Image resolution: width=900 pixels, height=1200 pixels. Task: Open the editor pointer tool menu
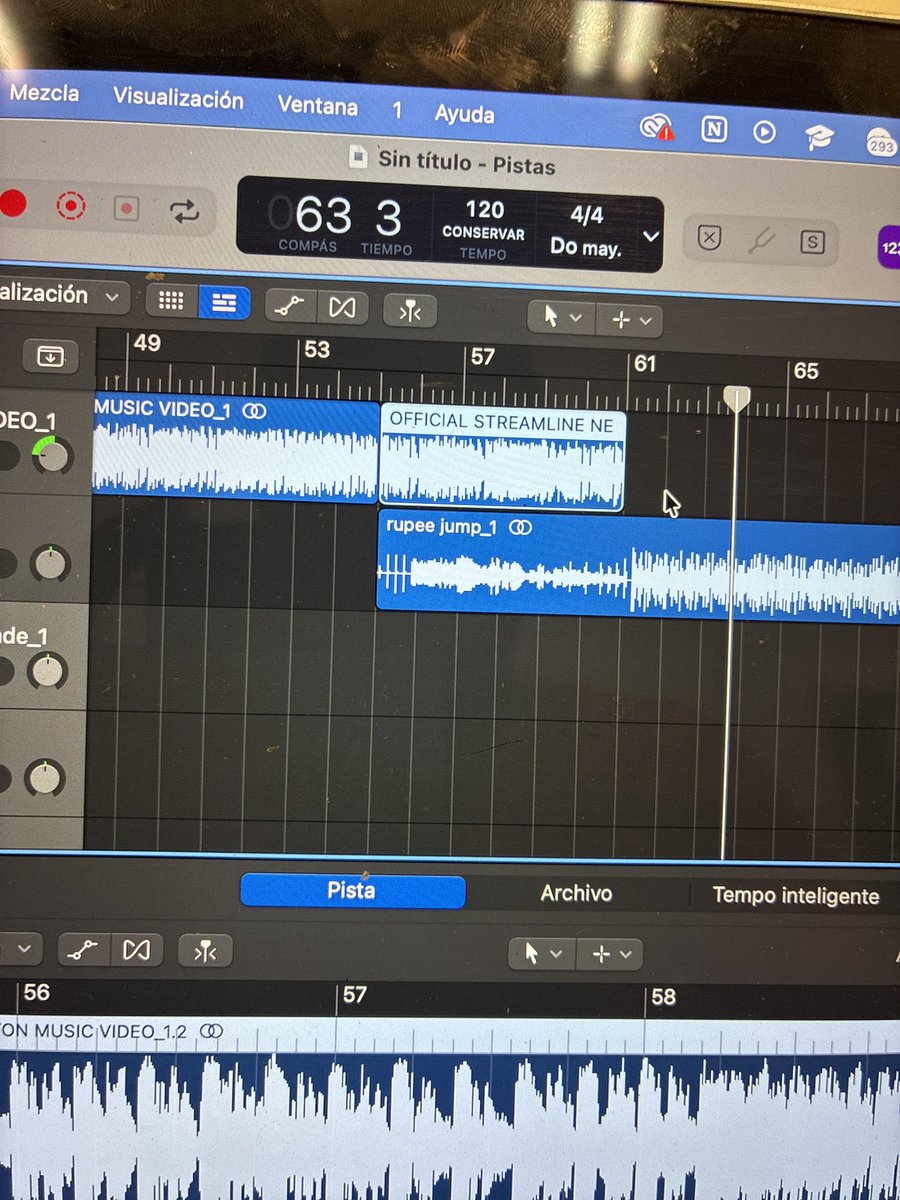point(542,954)
